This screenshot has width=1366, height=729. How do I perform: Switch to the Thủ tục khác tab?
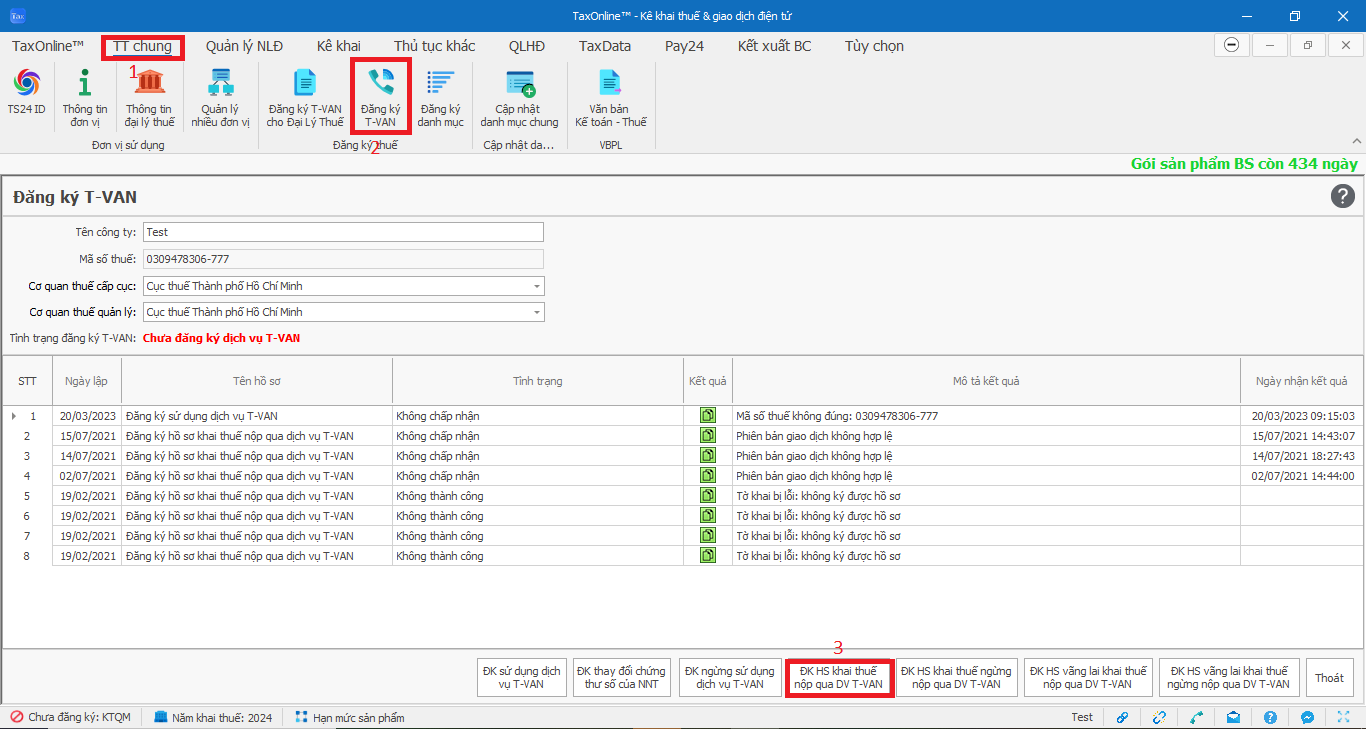pyautogui.click(x=435, y=46)
